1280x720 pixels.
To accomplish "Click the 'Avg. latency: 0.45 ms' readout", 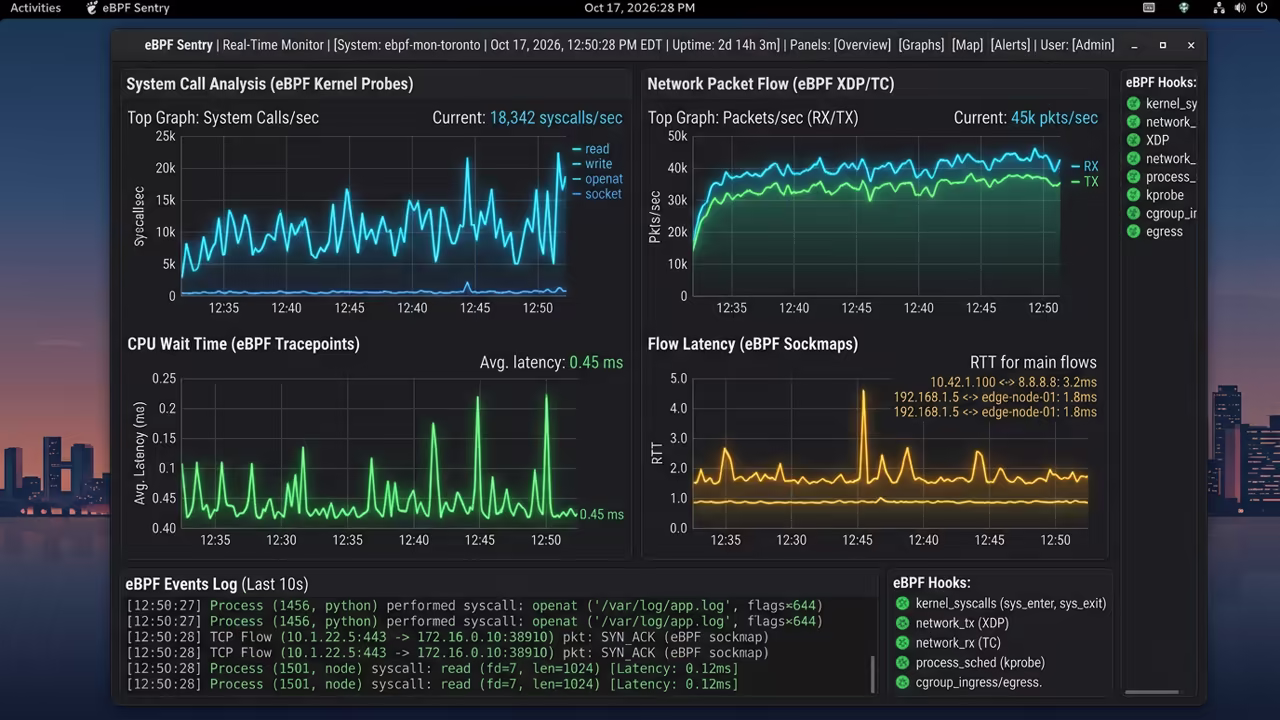I will [551, 362].
